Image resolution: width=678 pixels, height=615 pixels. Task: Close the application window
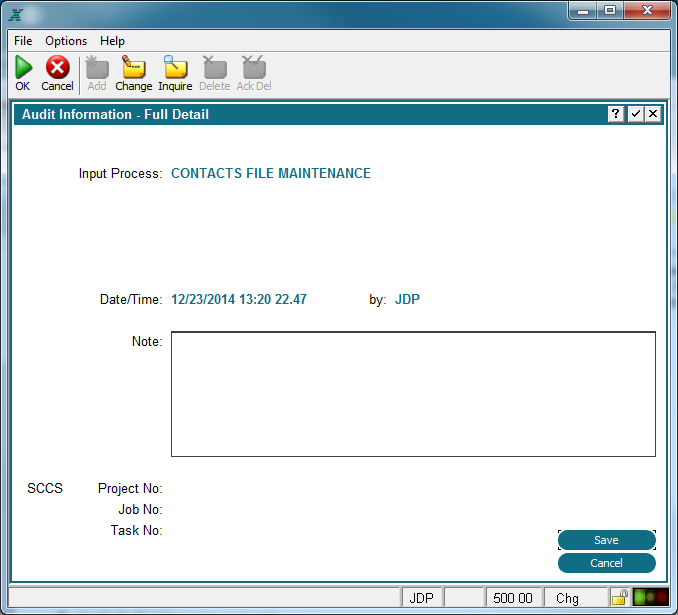647,10
